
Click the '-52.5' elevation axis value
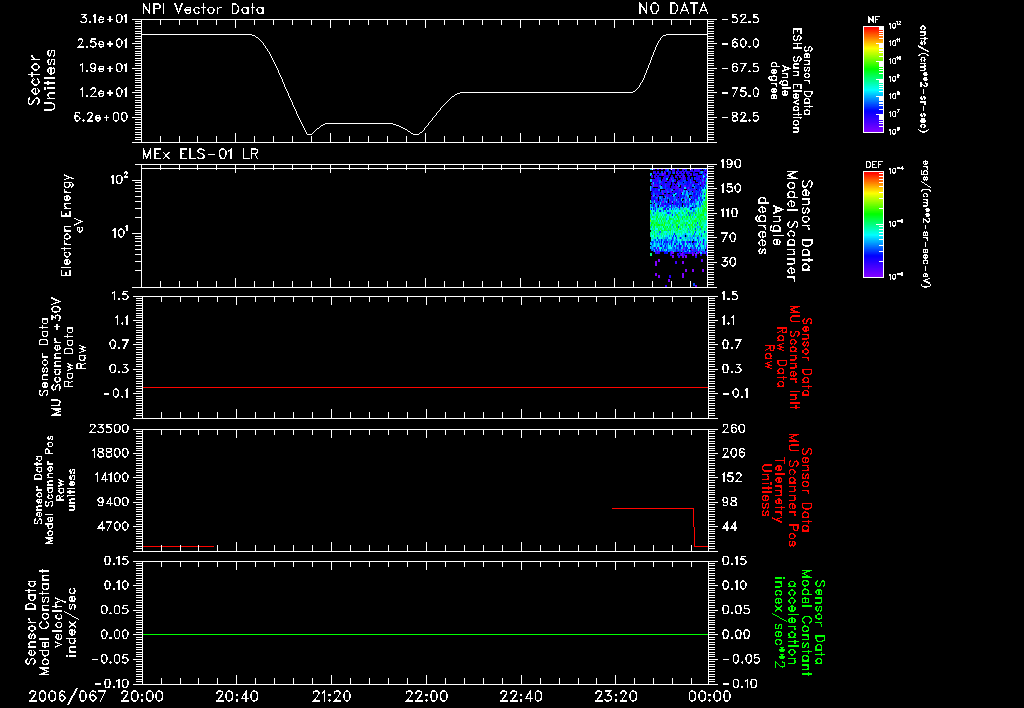(x=741, y=19)
